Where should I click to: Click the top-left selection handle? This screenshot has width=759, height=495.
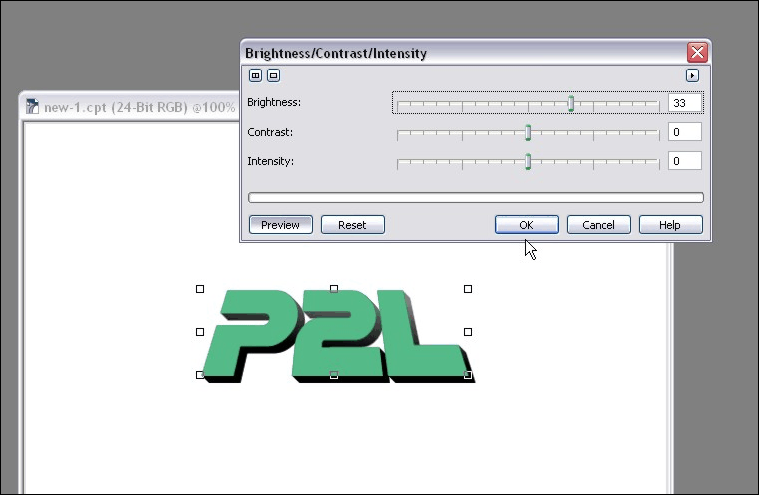point(200,289)
